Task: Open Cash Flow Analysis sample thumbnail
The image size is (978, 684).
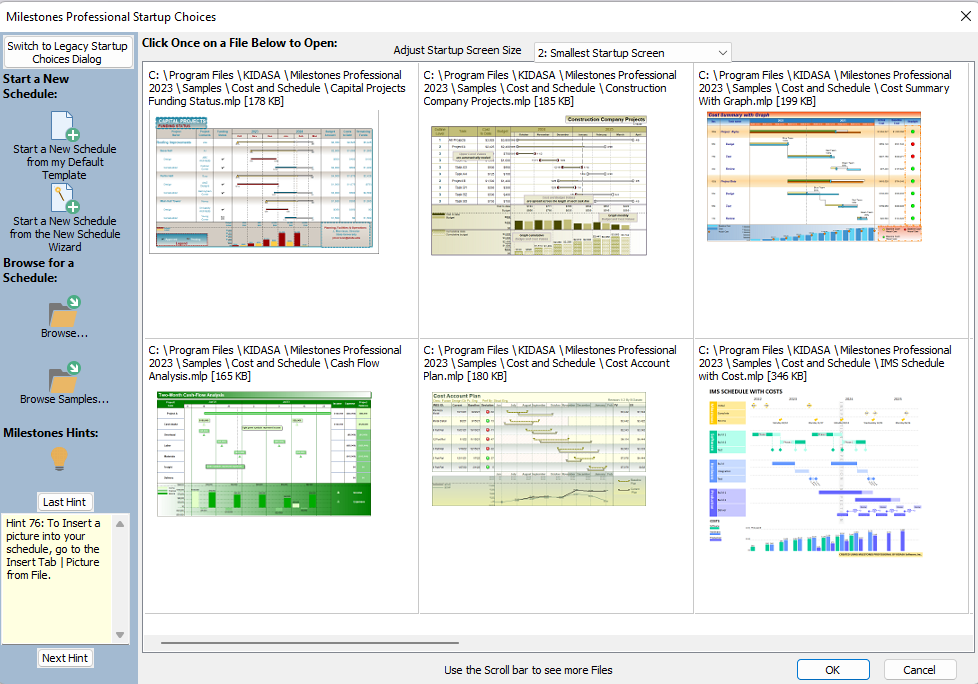Action: [x=264, y=453]
